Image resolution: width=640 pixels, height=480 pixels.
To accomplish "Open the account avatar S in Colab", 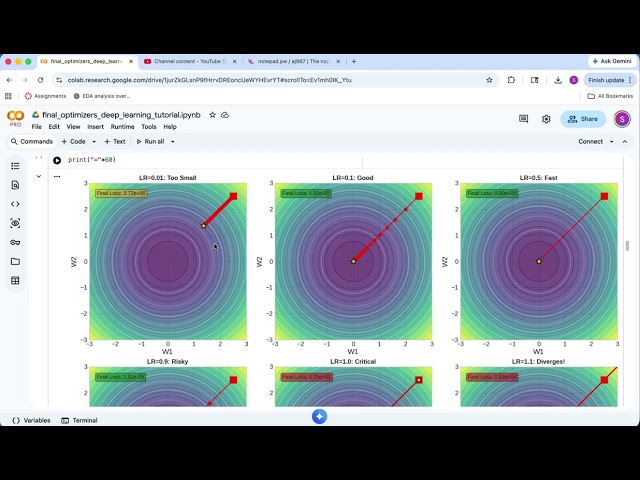I will [622, 119].
